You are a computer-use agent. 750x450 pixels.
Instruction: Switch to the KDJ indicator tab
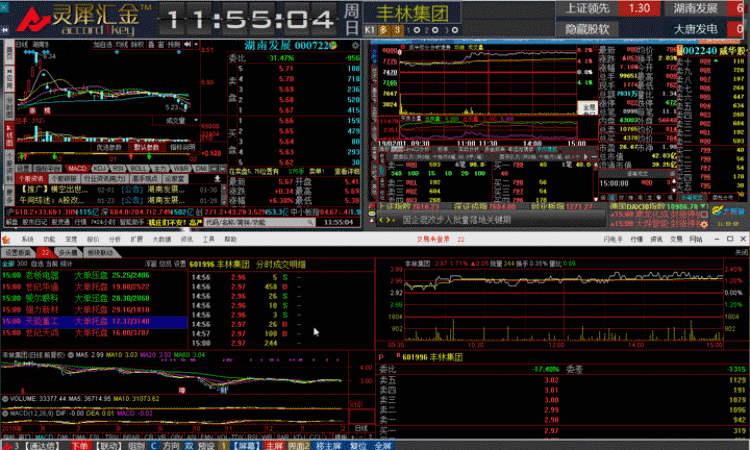click(x=99, y=168)
